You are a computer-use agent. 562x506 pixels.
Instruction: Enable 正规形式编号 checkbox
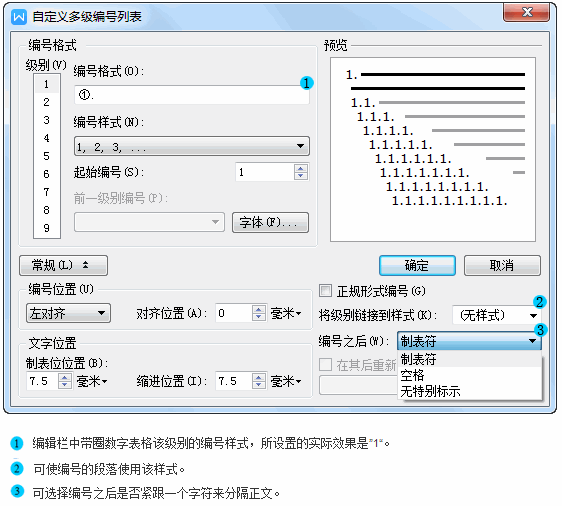pos(325,290)
